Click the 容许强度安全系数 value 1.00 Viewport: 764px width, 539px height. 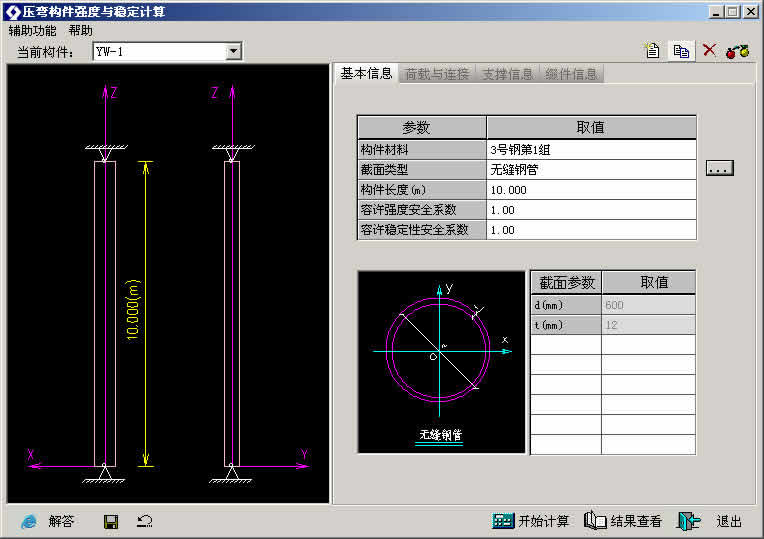tap(591, 210)
